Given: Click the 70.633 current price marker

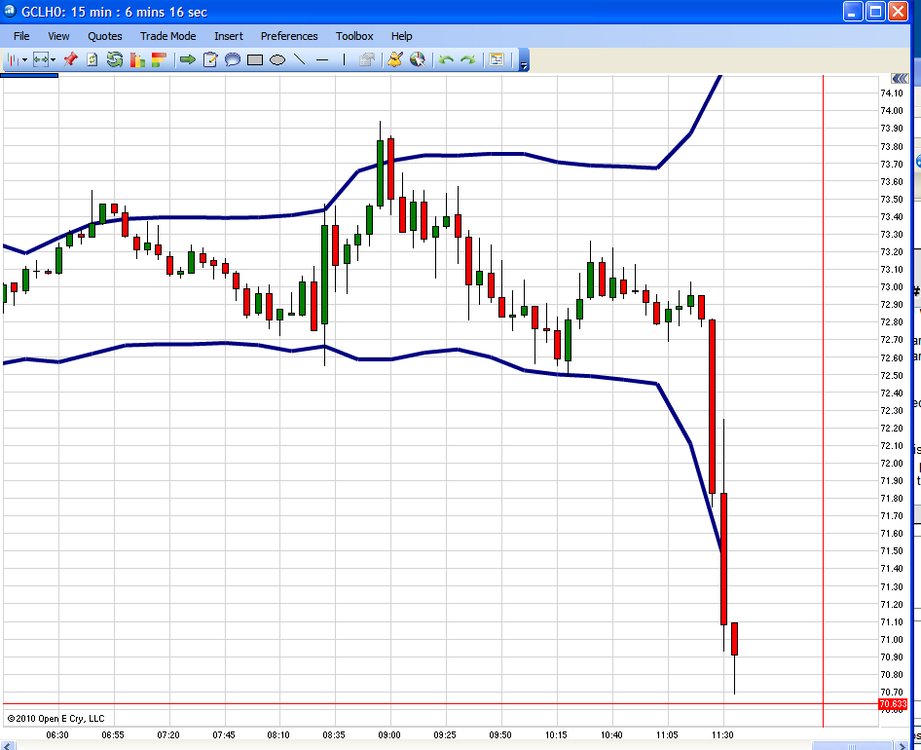Looking at the screenshot, I should coord(893,704).
